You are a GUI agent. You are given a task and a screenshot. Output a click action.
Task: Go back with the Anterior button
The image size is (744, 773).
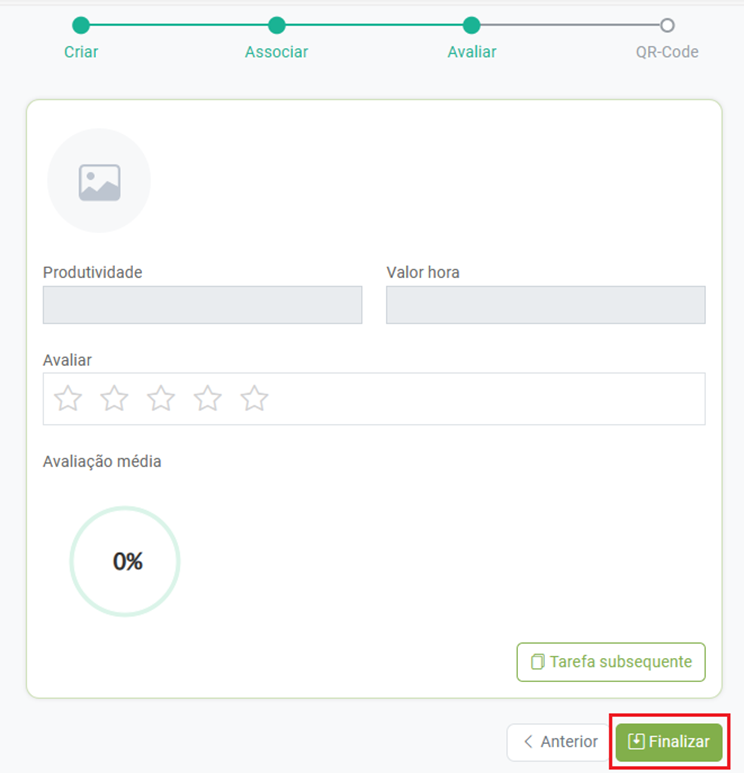560,742
